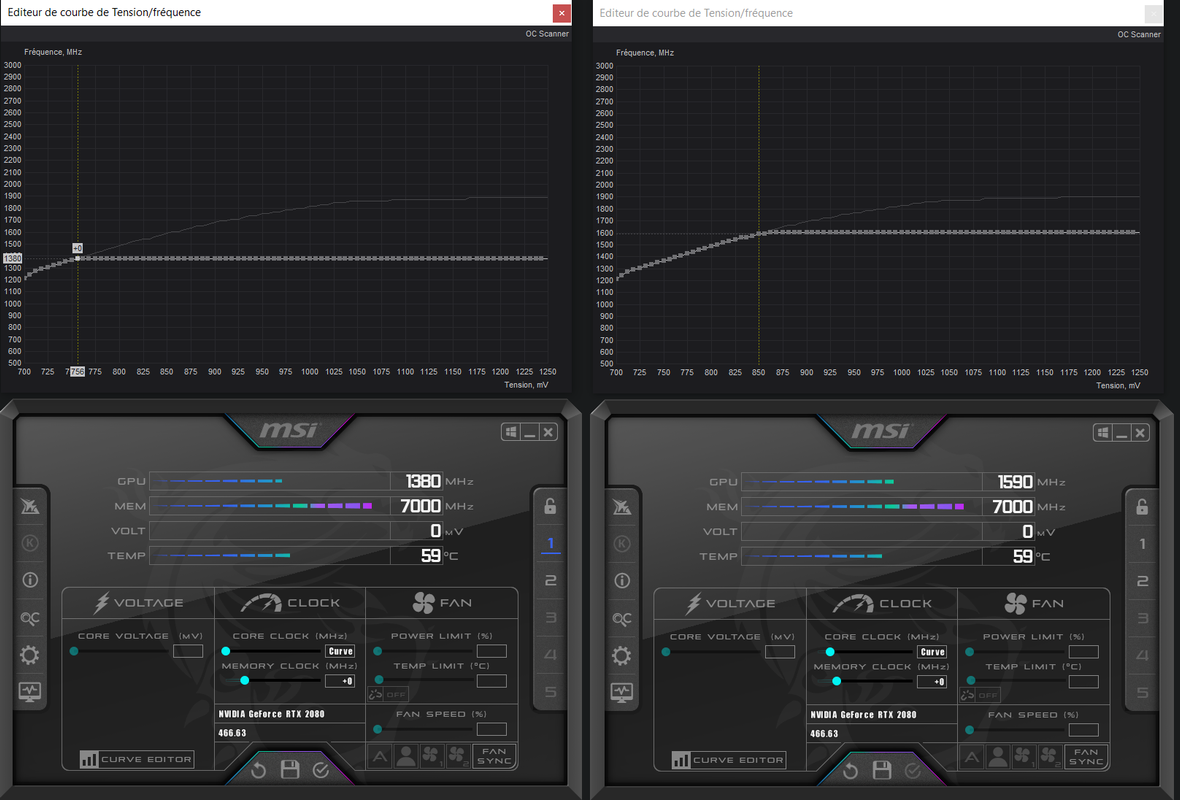Open OC Scanner in left curve editor
1180x800 pixels.
click(547, 34)
